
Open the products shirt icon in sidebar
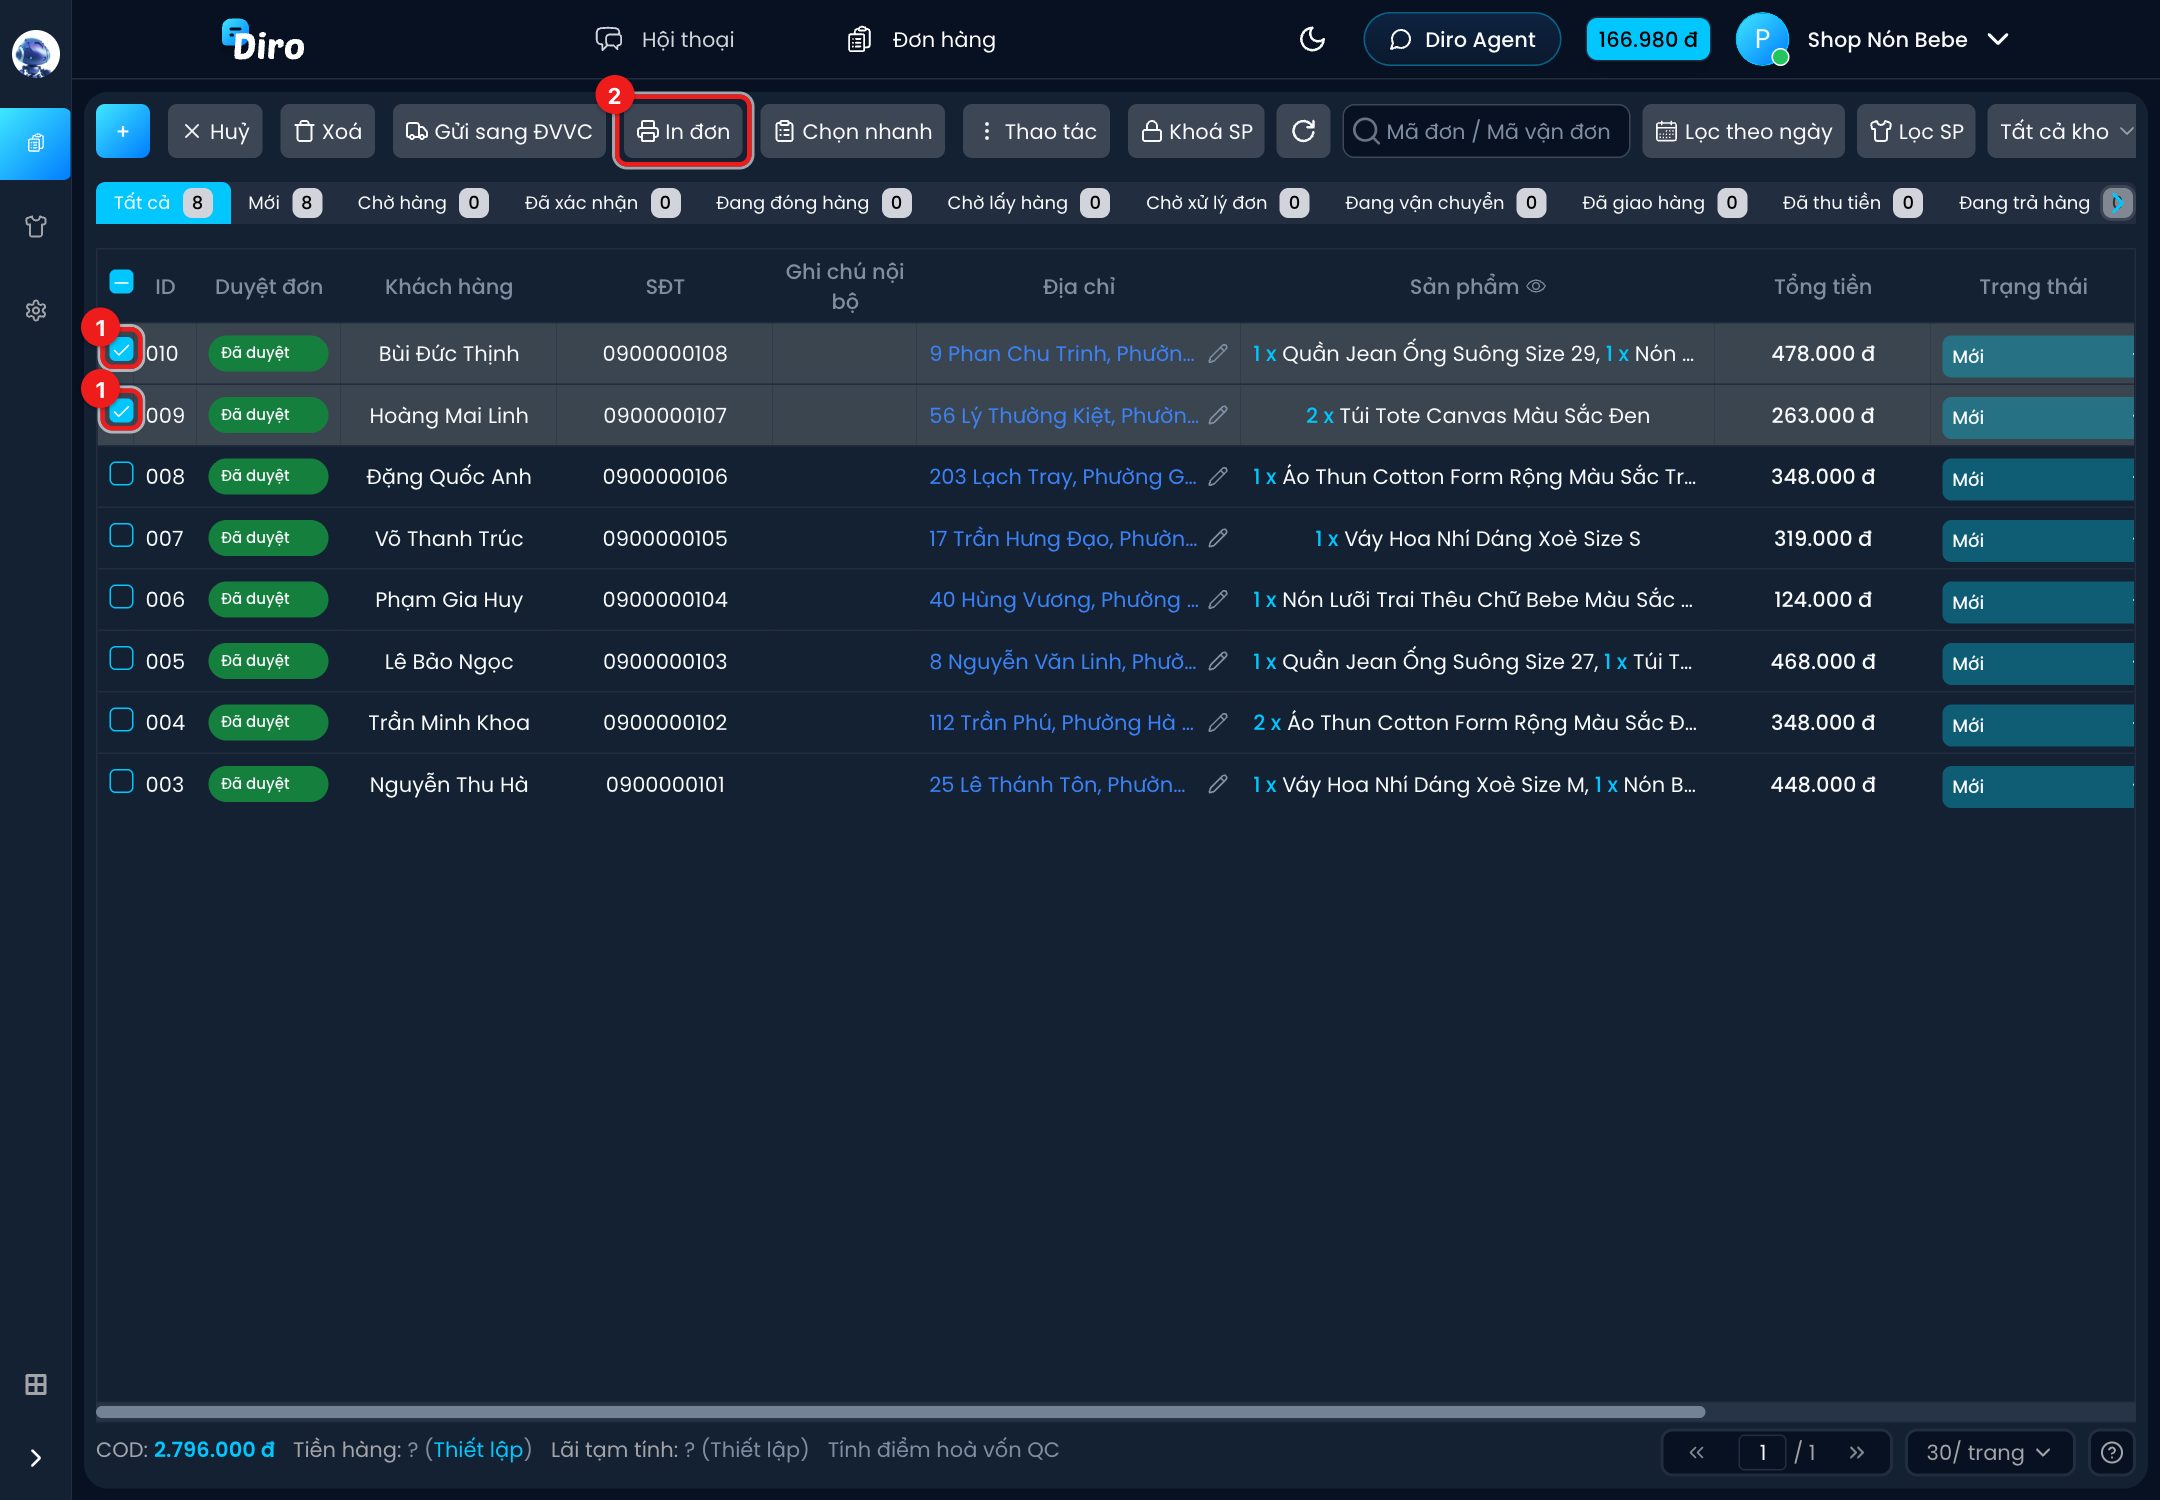coord(36,227)
